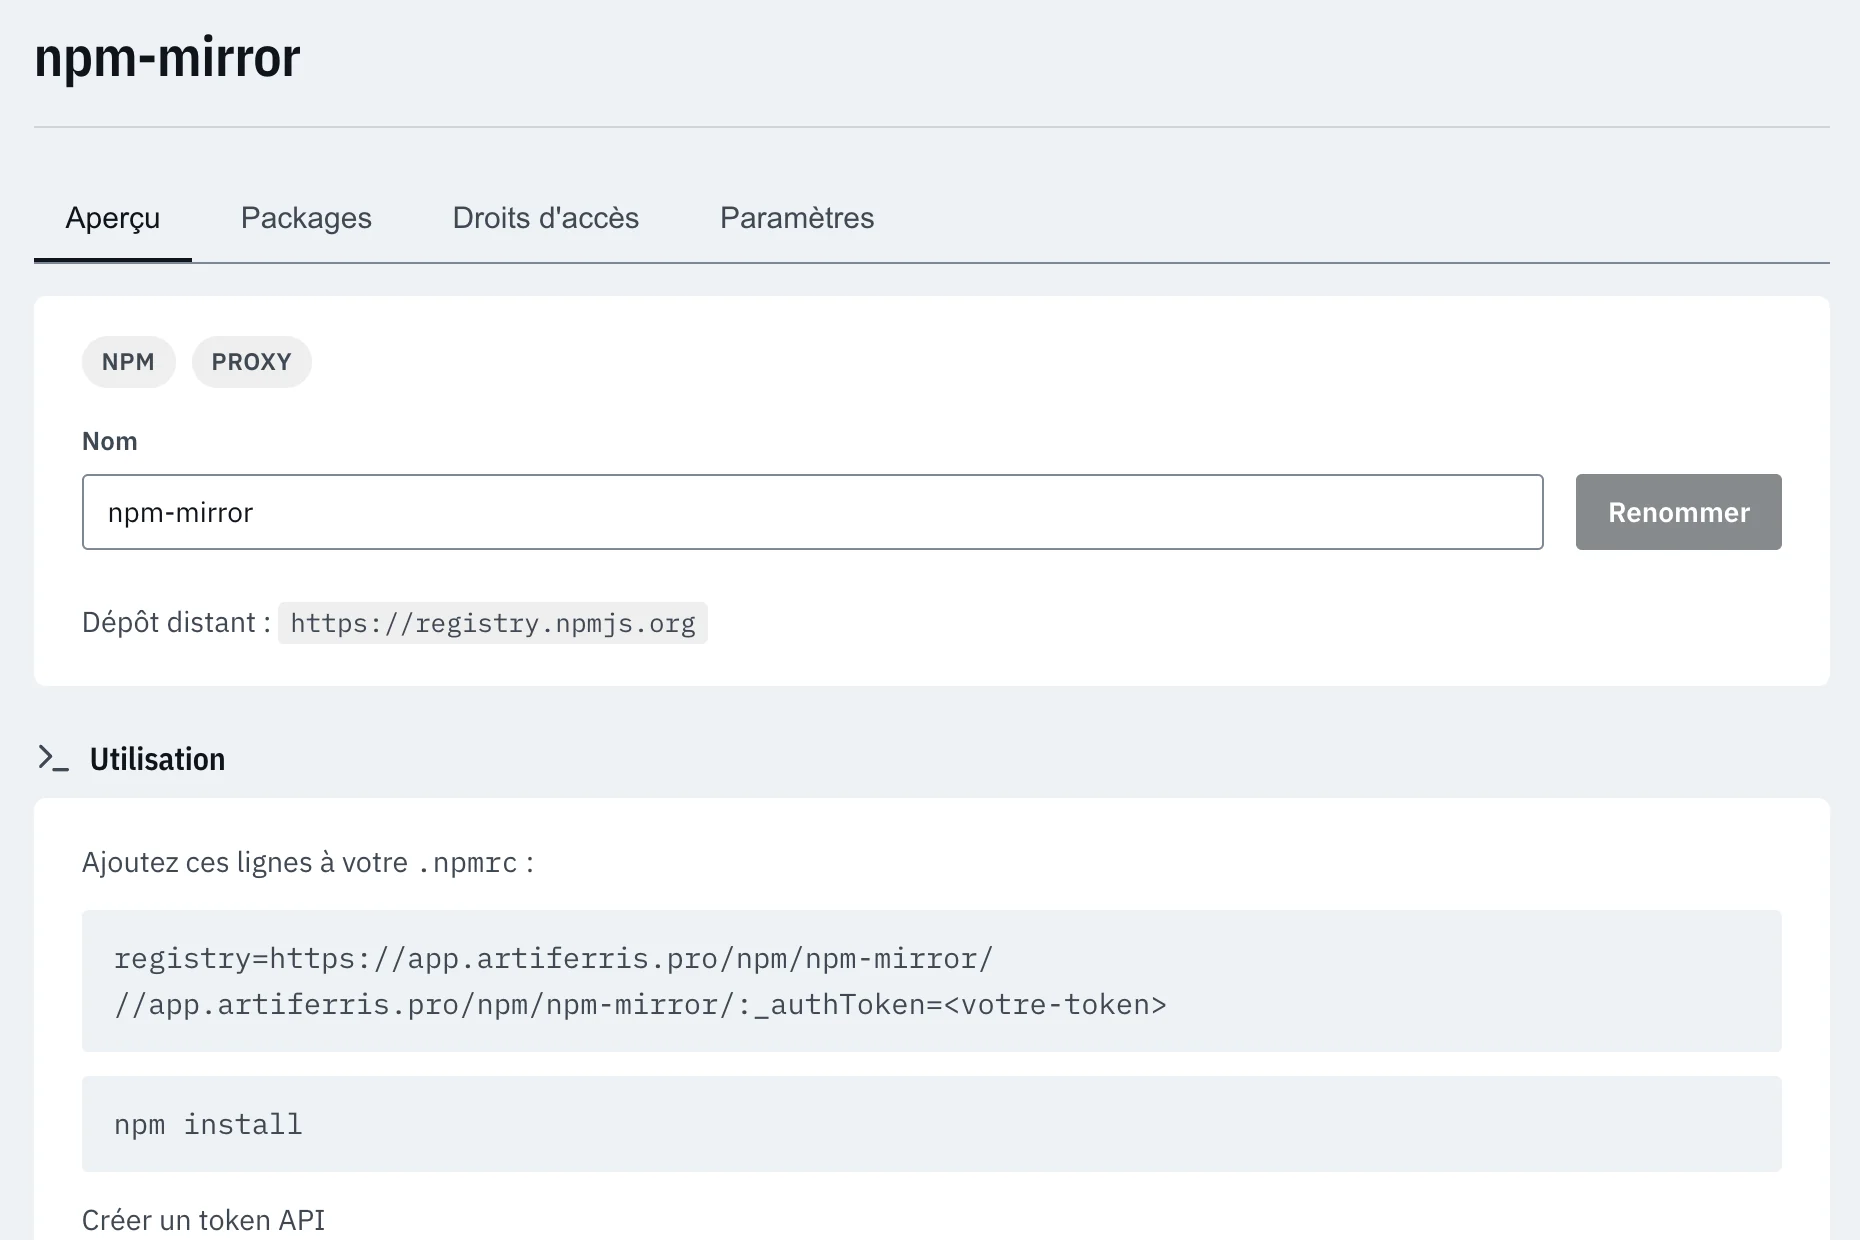The width and height of the screenshot is (1860, 1240).
Task: Focus the Nom input field
Action: pos(812,512)
